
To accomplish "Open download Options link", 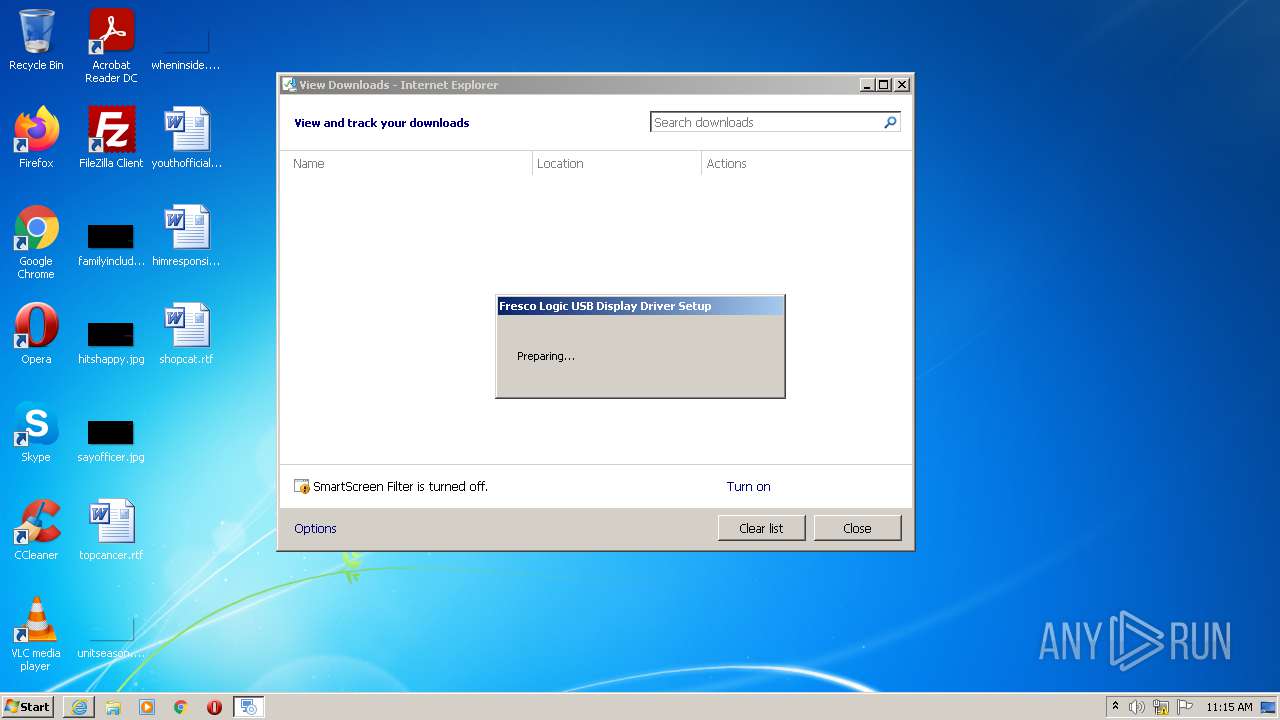I will click(315, 529).
